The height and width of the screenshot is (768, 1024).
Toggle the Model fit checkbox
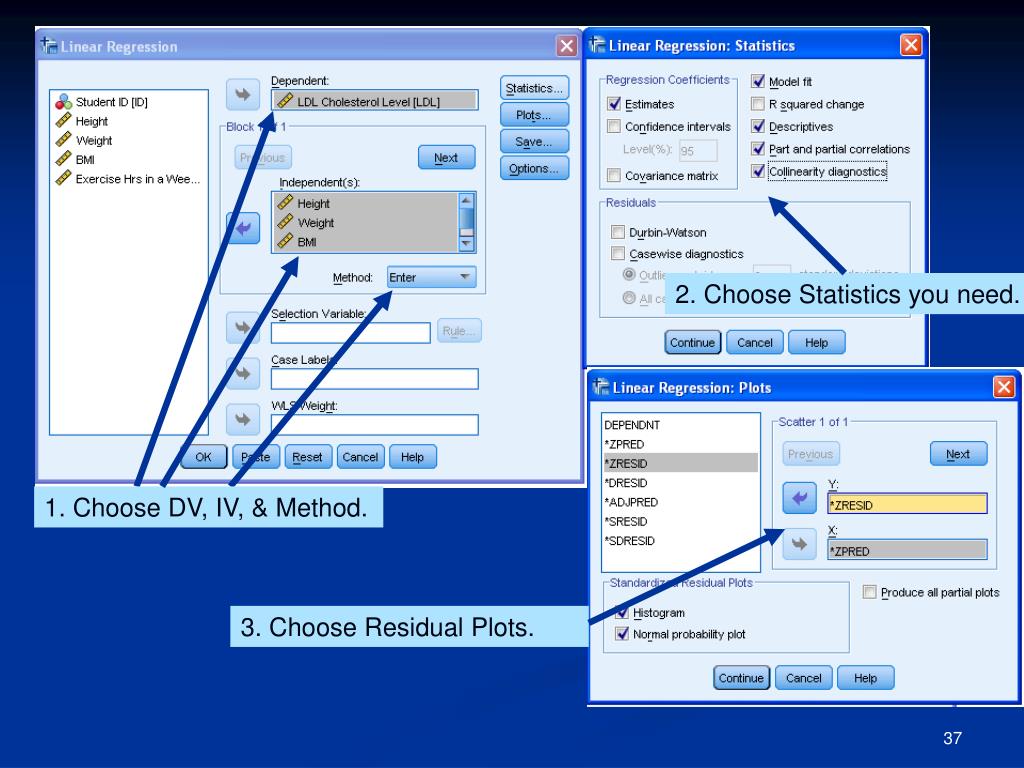click(x=758, y=82)
